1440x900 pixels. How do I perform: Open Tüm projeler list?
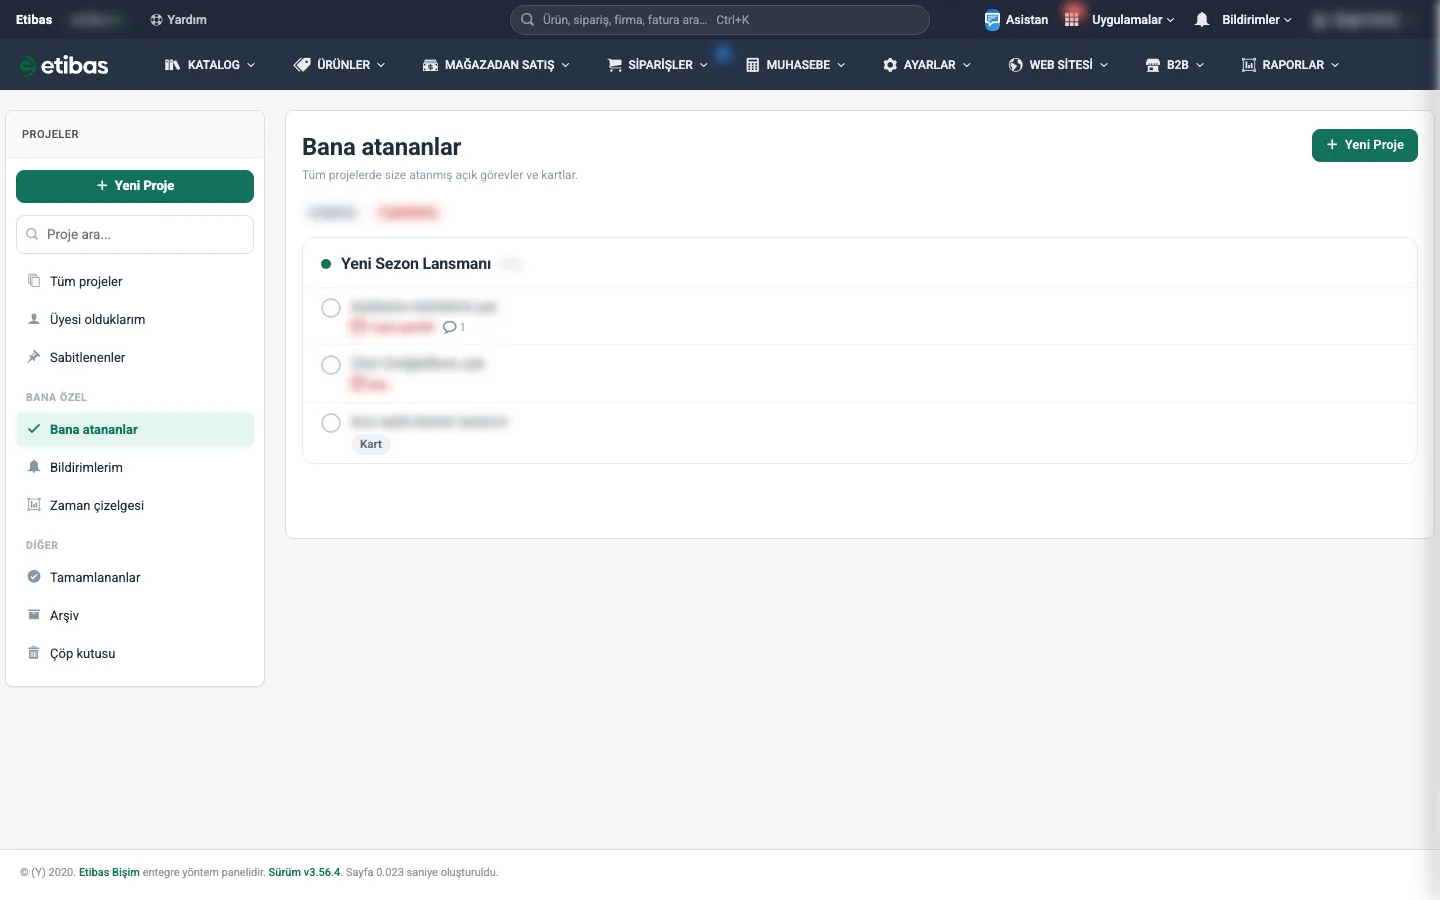(x=135, y=282)
